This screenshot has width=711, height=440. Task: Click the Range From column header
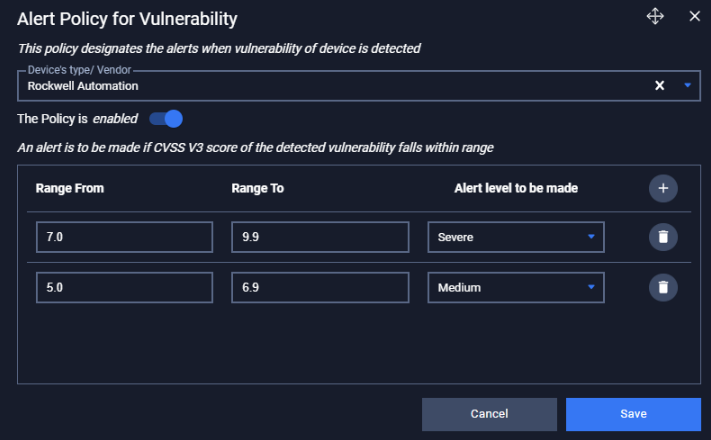click(70, 188)
